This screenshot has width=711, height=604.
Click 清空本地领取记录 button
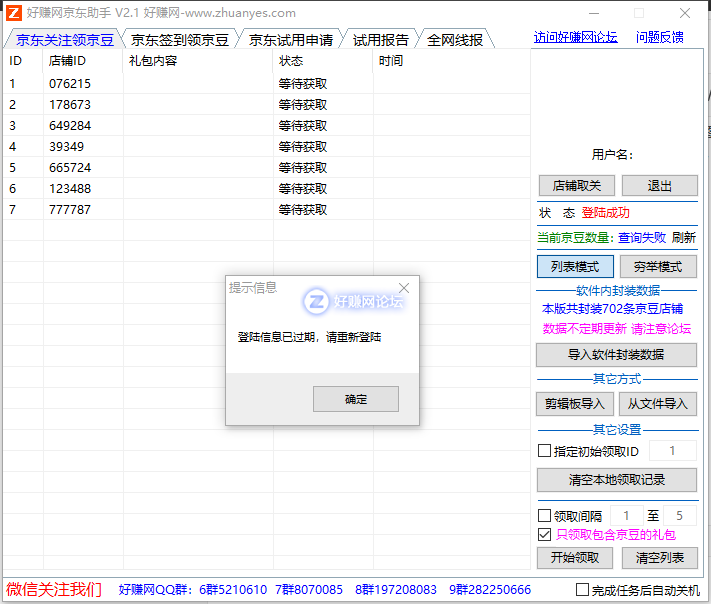(617, 480)
